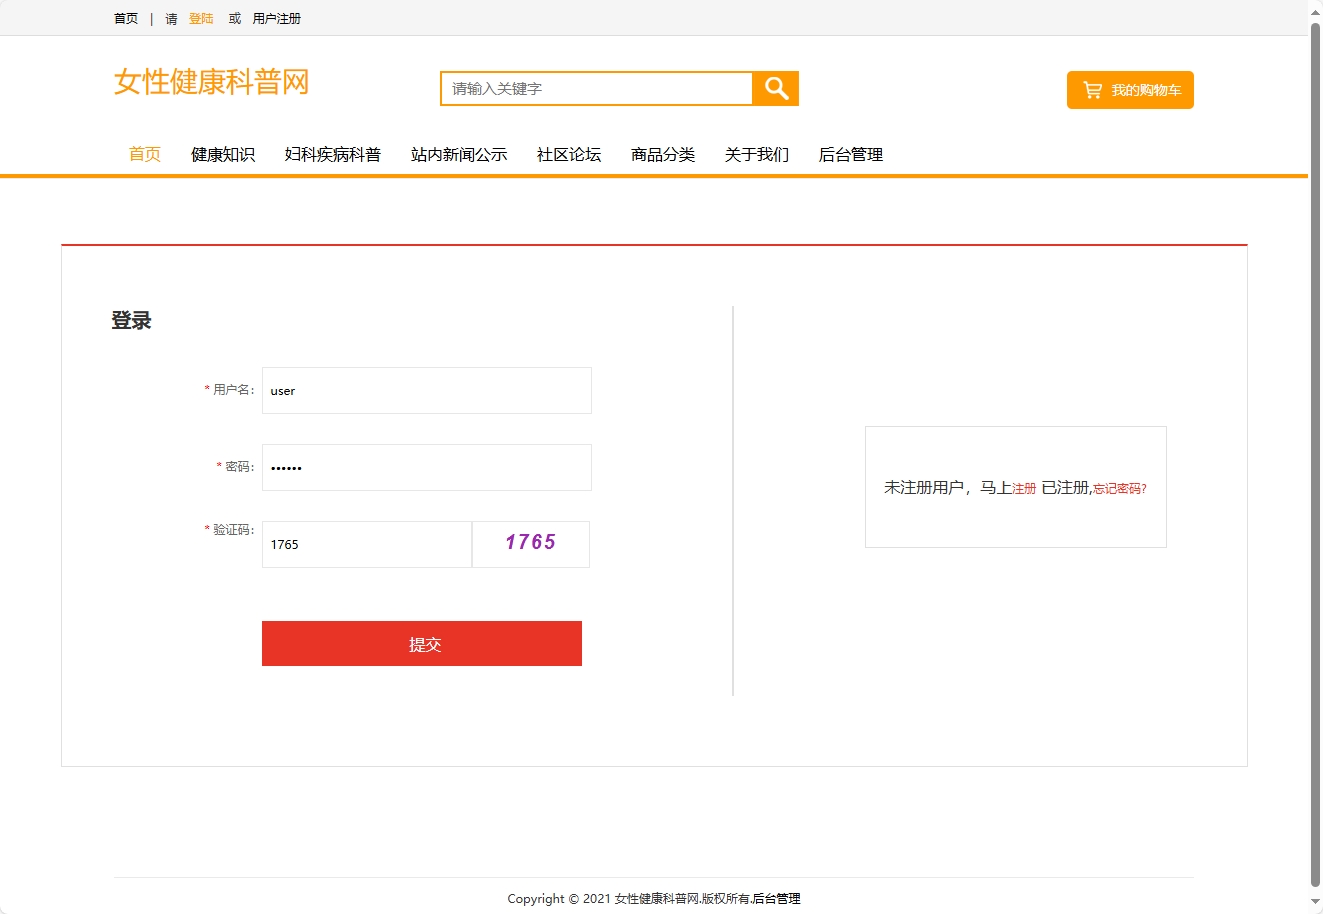The height and width of the screenshot is (914, 1323).
Task: Click the 用户名 username input field
Action: click(x=426, y=390)
